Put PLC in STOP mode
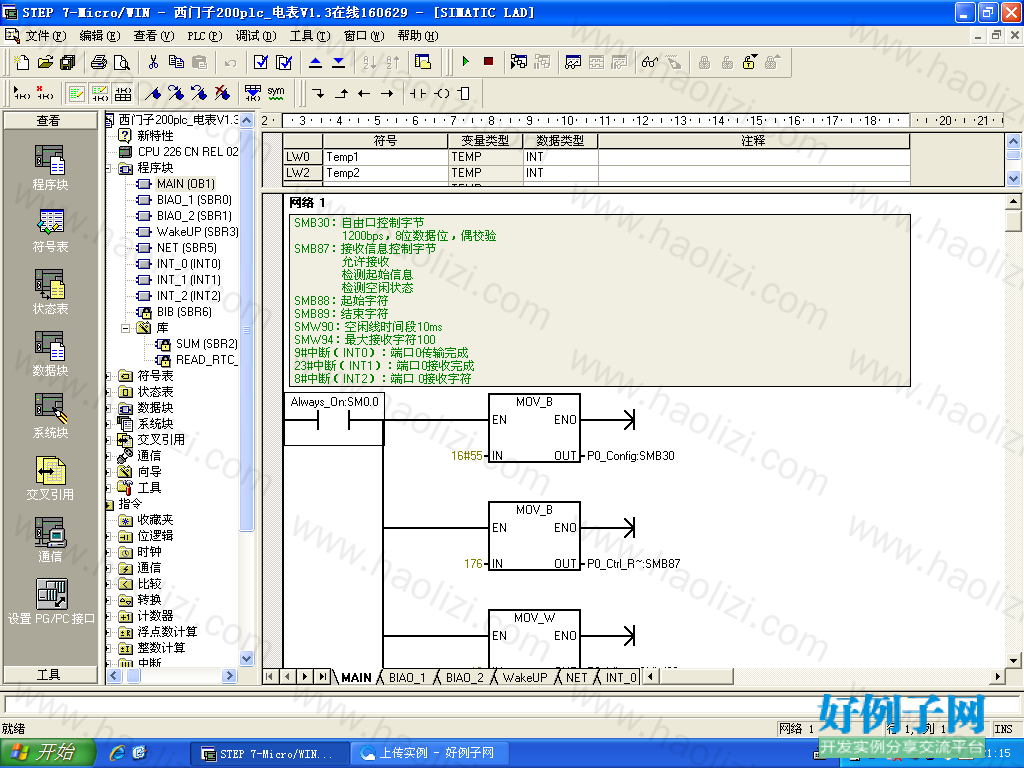This screenshot has width=1024, height=768. click(488, 61)
